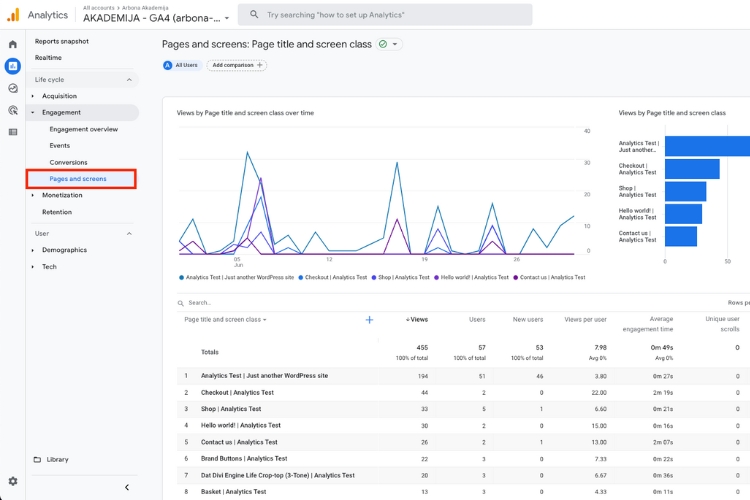Screen dimensions: 750x500
Task: Open Page title and screen class dropdown
Action: [225, 319]
